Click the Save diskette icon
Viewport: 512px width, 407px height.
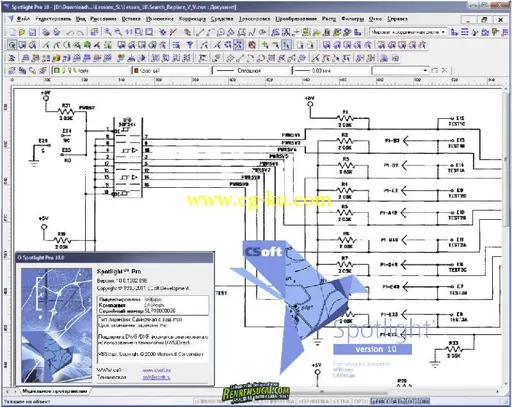(32, 32)
